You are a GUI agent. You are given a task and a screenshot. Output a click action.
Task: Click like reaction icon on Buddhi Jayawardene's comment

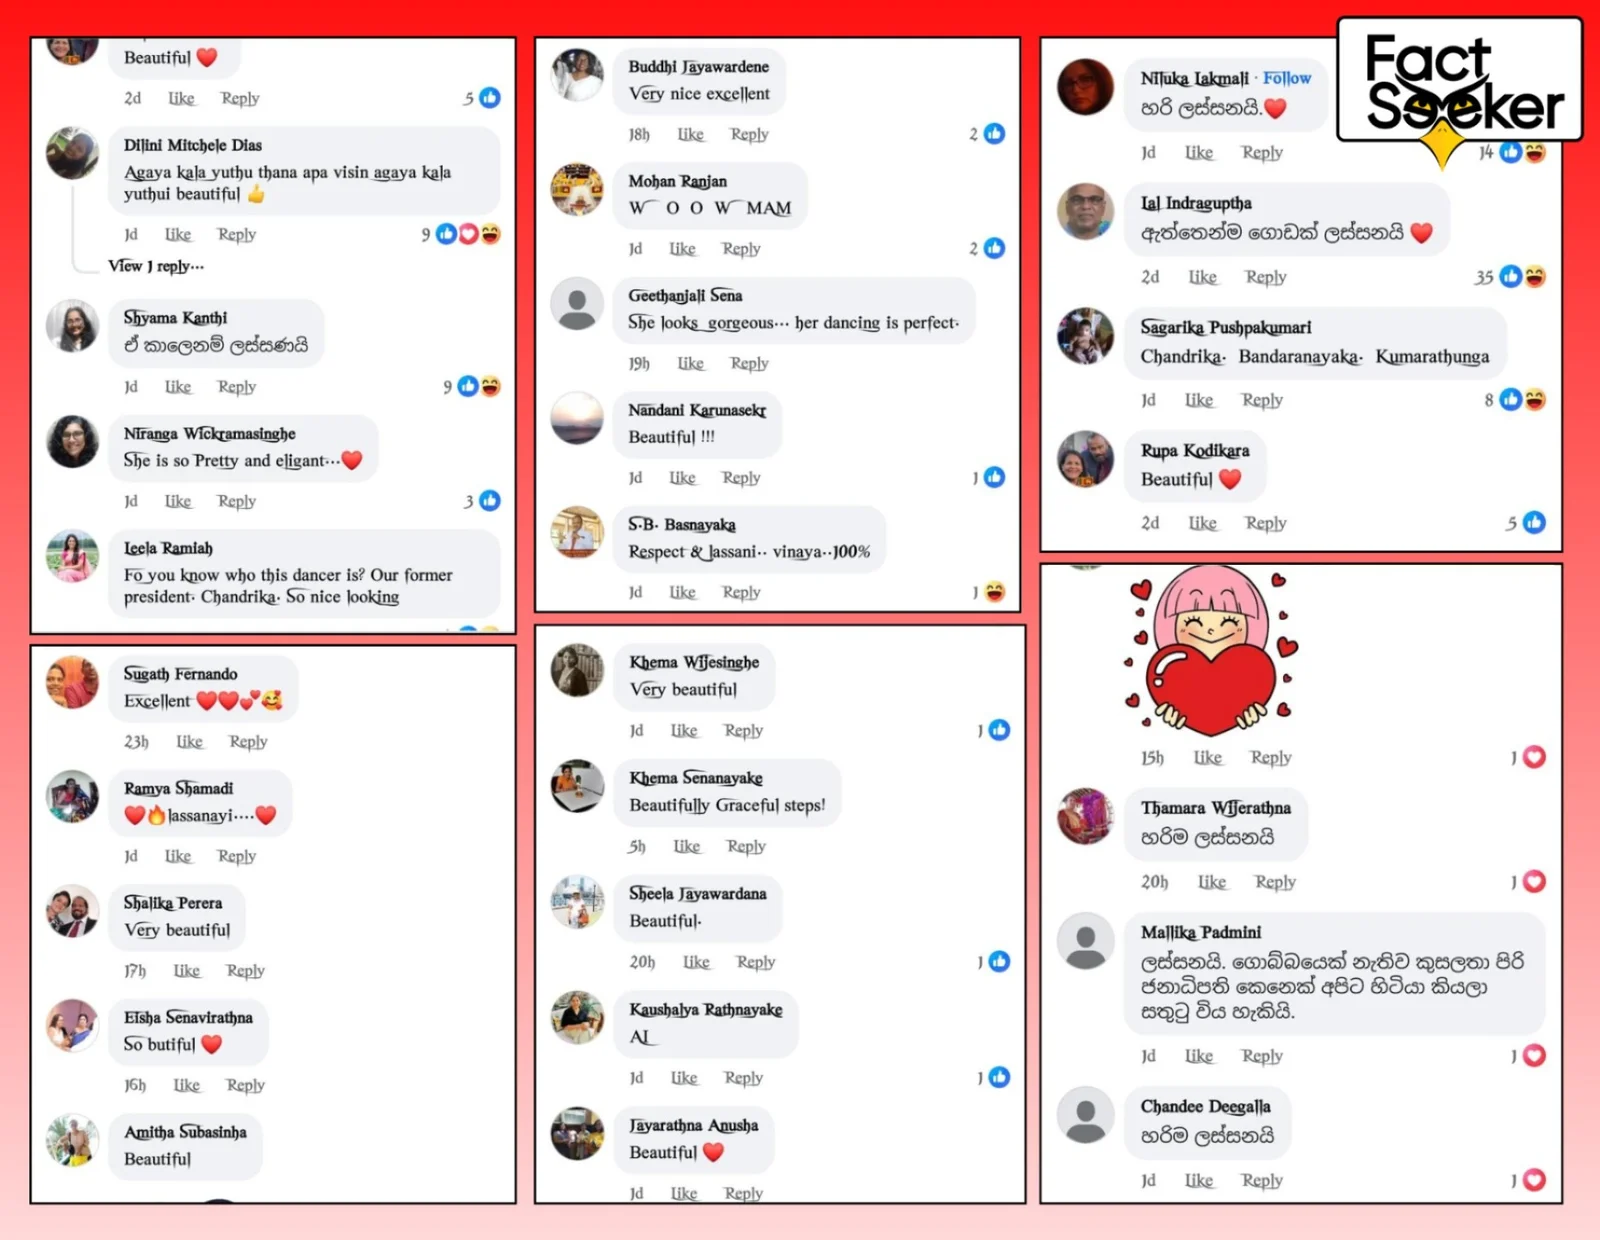point(994,133)
